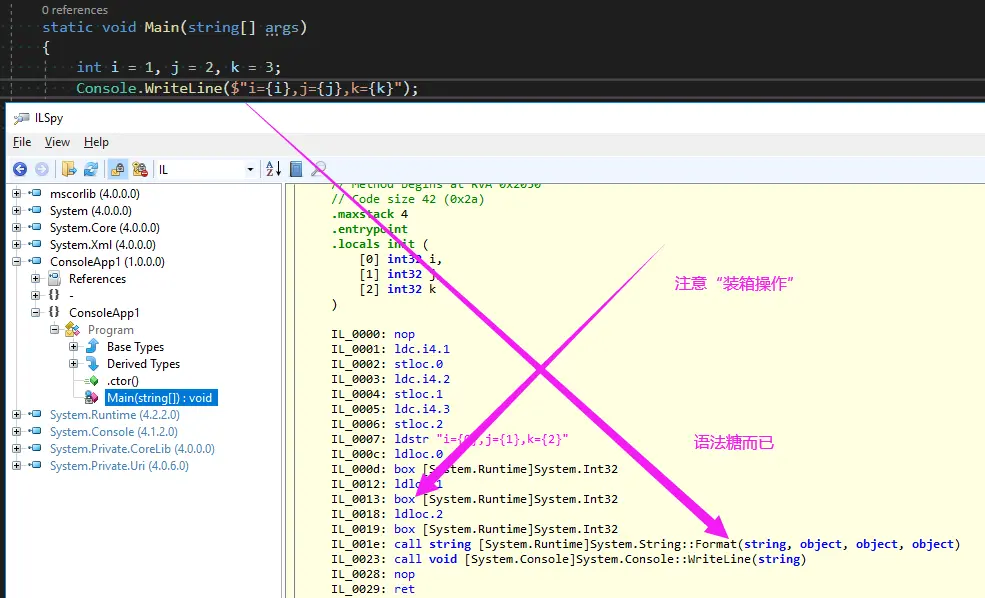Click the ILSpy title bar app icon
Screen dimensions: 985x598
pos(21,118)
